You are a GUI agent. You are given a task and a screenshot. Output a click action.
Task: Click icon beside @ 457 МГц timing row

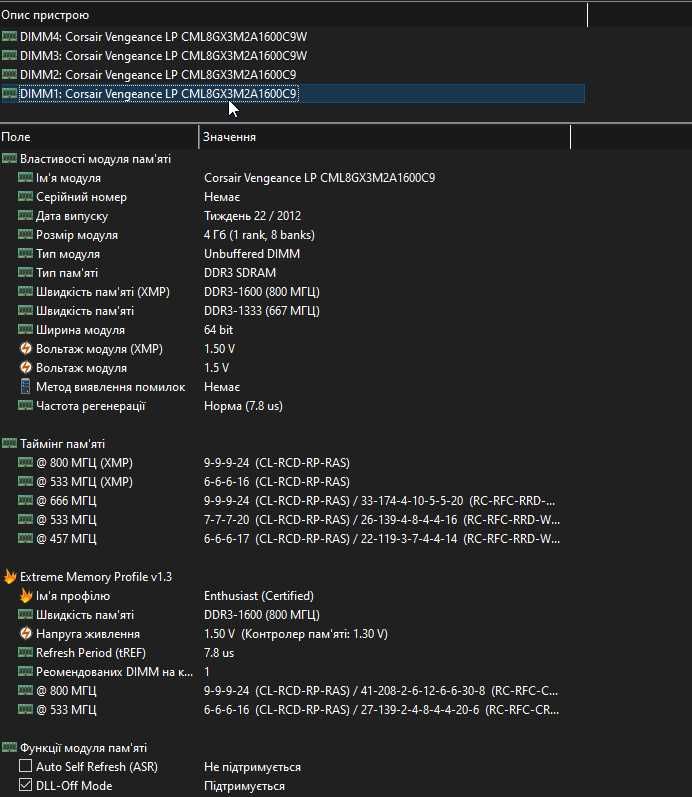pos(25,539)
